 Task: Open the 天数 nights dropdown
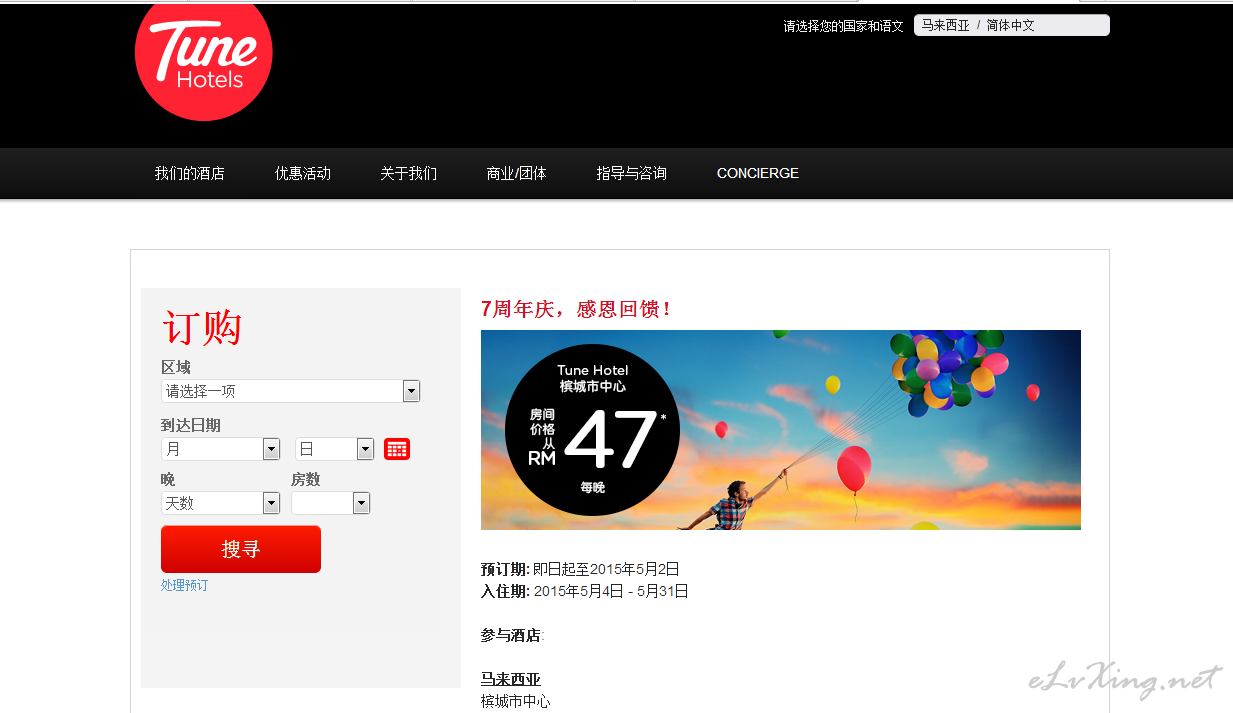[220, 503]
